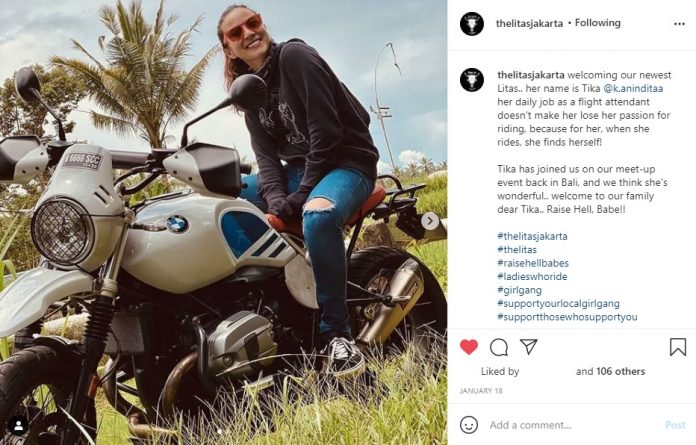Share the post via paper plane icon

pyautogui.click(x=529, y=347)
